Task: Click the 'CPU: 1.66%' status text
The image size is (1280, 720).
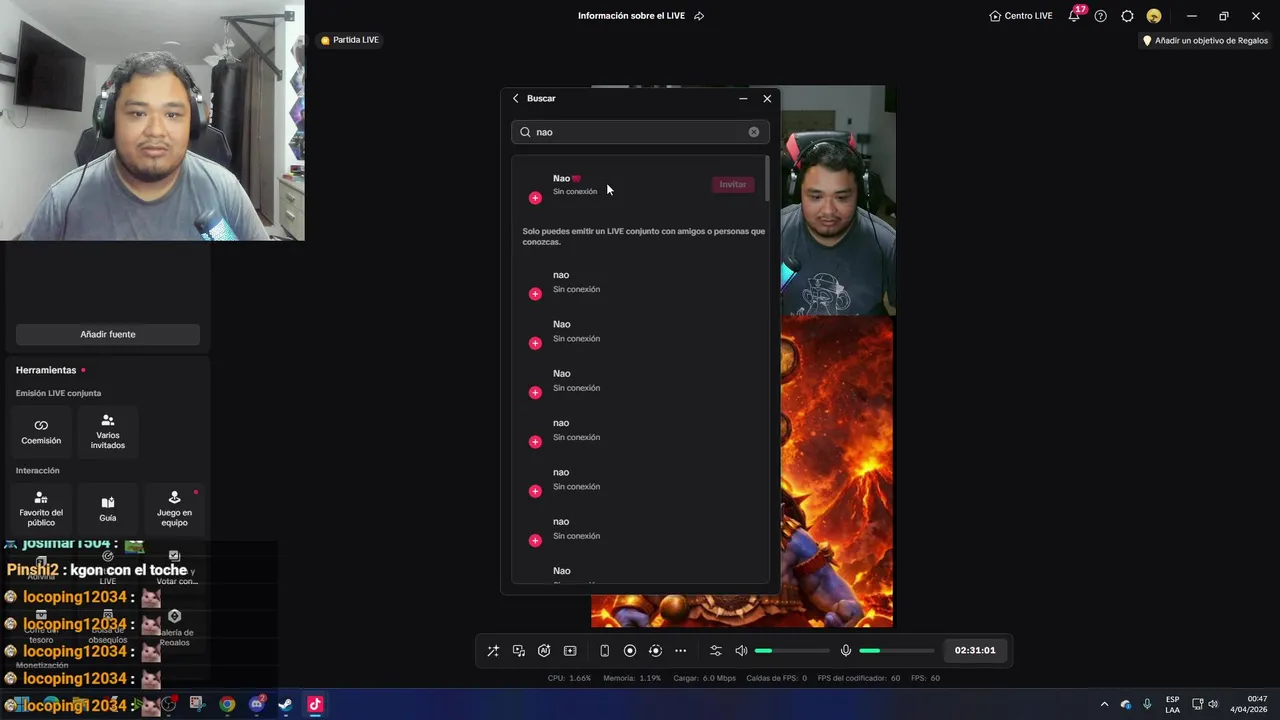Action: [x=569, y=678]
